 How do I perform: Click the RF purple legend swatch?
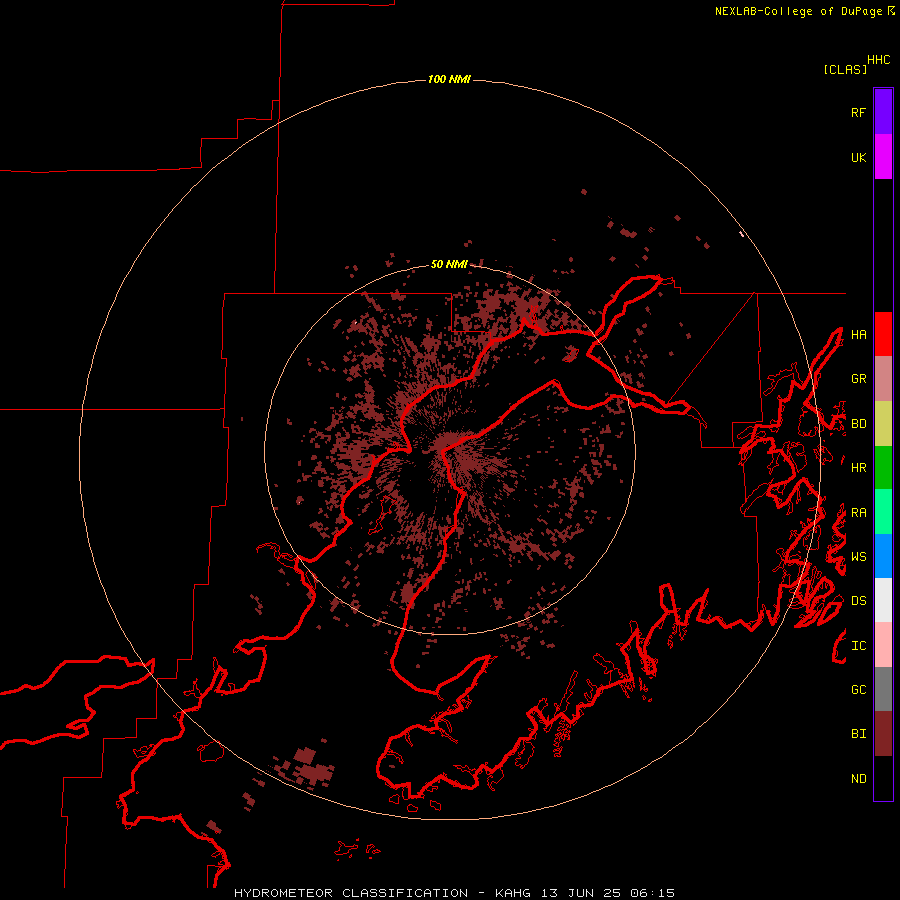point(883,112)
